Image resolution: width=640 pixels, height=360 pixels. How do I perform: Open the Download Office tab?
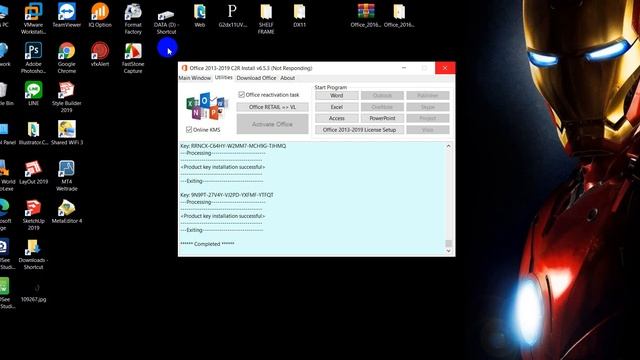tap(256, 78)
